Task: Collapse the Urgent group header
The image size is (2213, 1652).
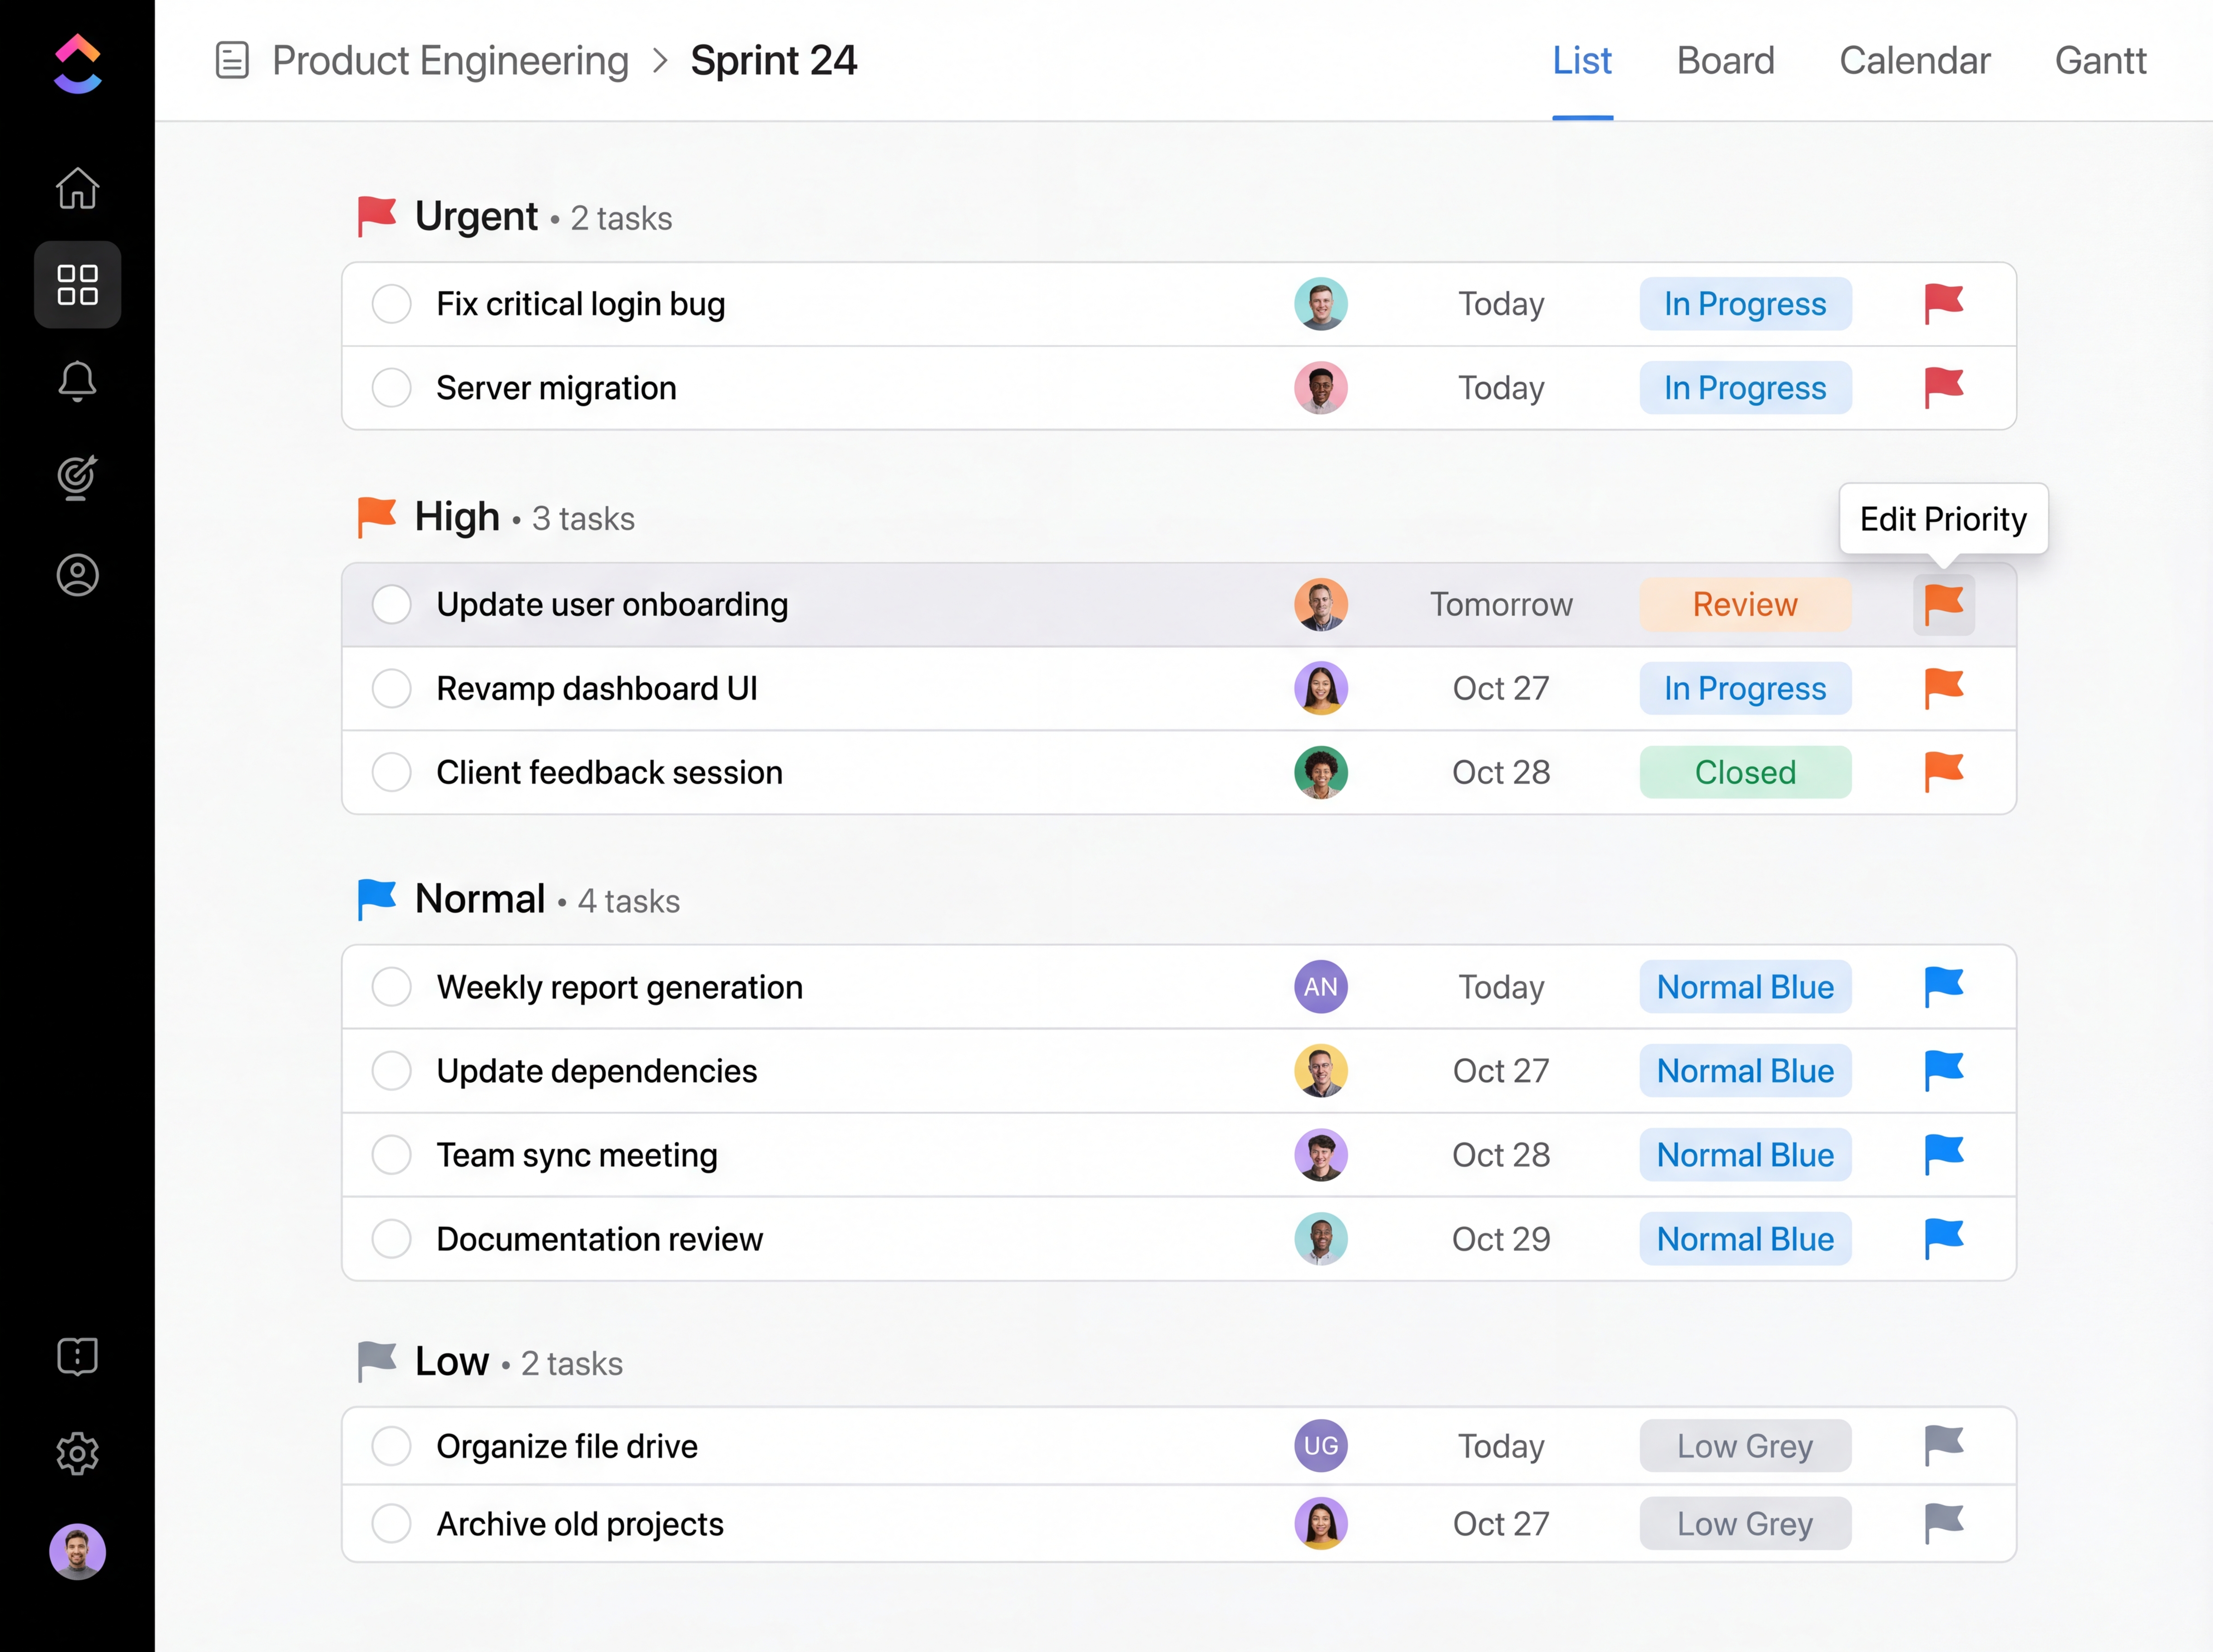Action: [476, 217]
